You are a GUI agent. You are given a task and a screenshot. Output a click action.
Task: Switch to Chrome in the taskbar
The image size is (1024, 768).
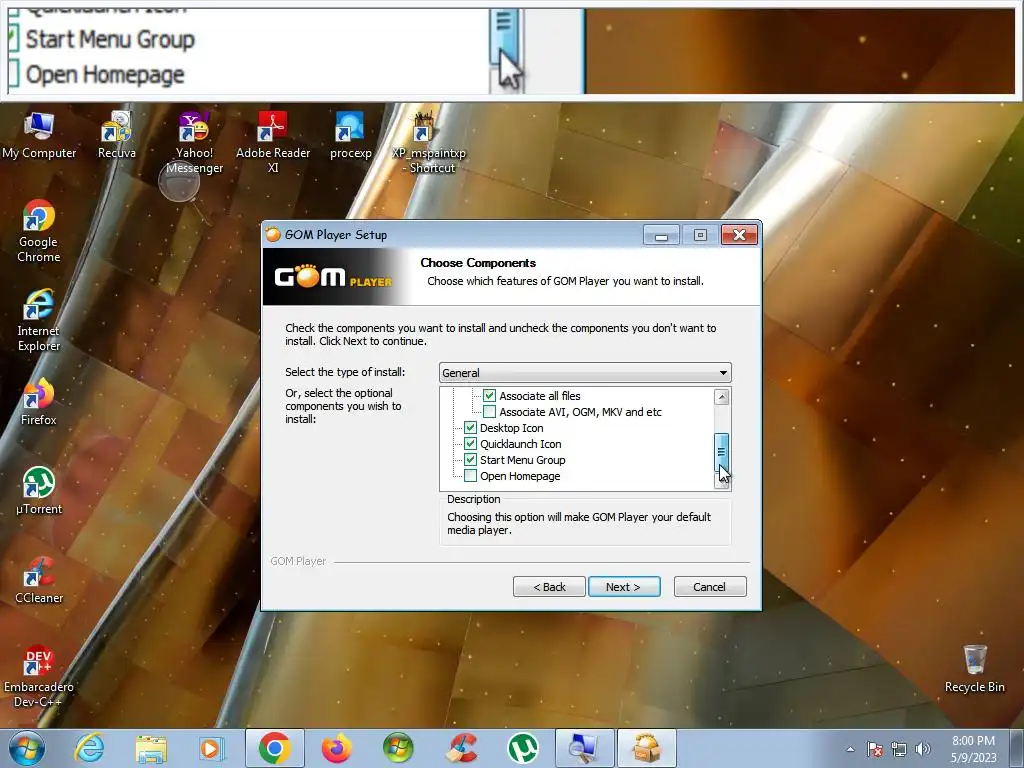274,748
